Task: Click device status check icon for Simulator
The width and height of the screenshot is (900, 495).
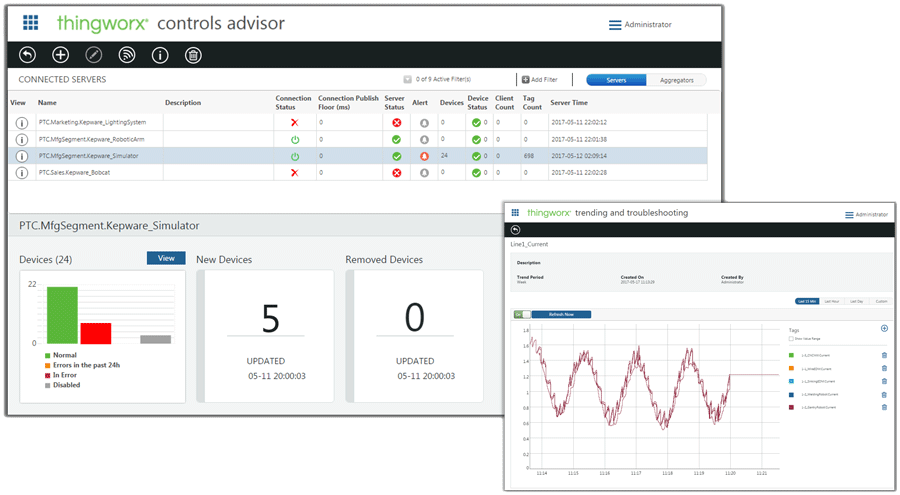Action: [x=476, y=156]
